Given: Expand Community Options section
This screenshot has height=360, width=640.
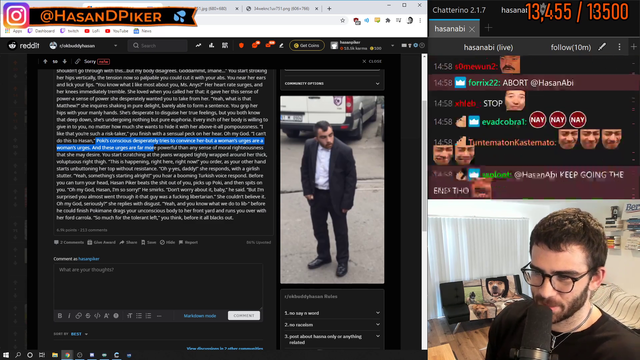Looking at the screenshot, I should tap(332, 83).
